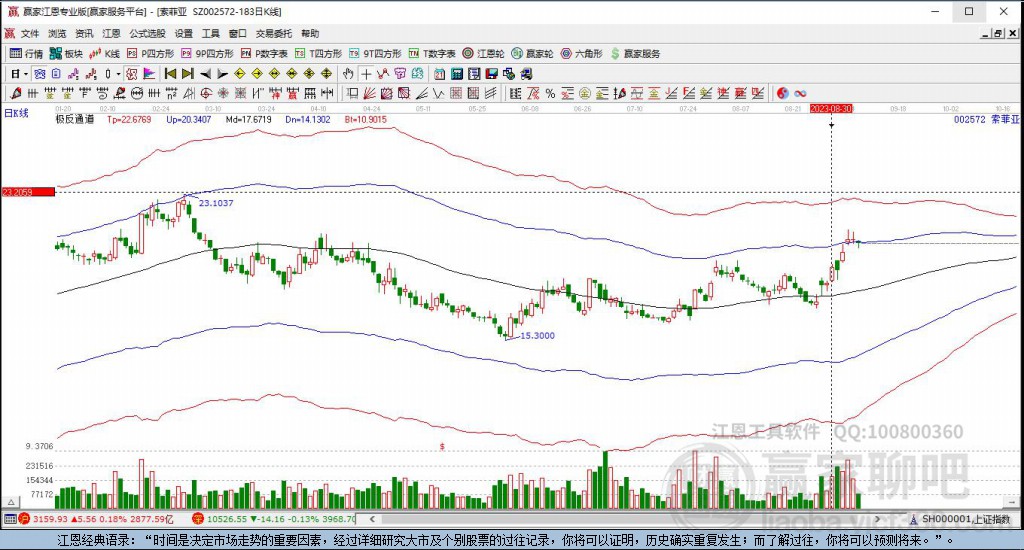
Task: Open the calendar icon showing 21
Action: coord(440,74)
